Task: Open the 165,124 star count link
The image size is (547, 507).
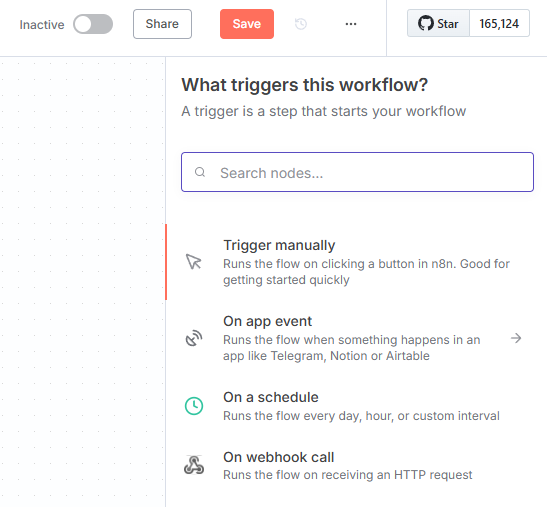Action: [x=499, y=23]
